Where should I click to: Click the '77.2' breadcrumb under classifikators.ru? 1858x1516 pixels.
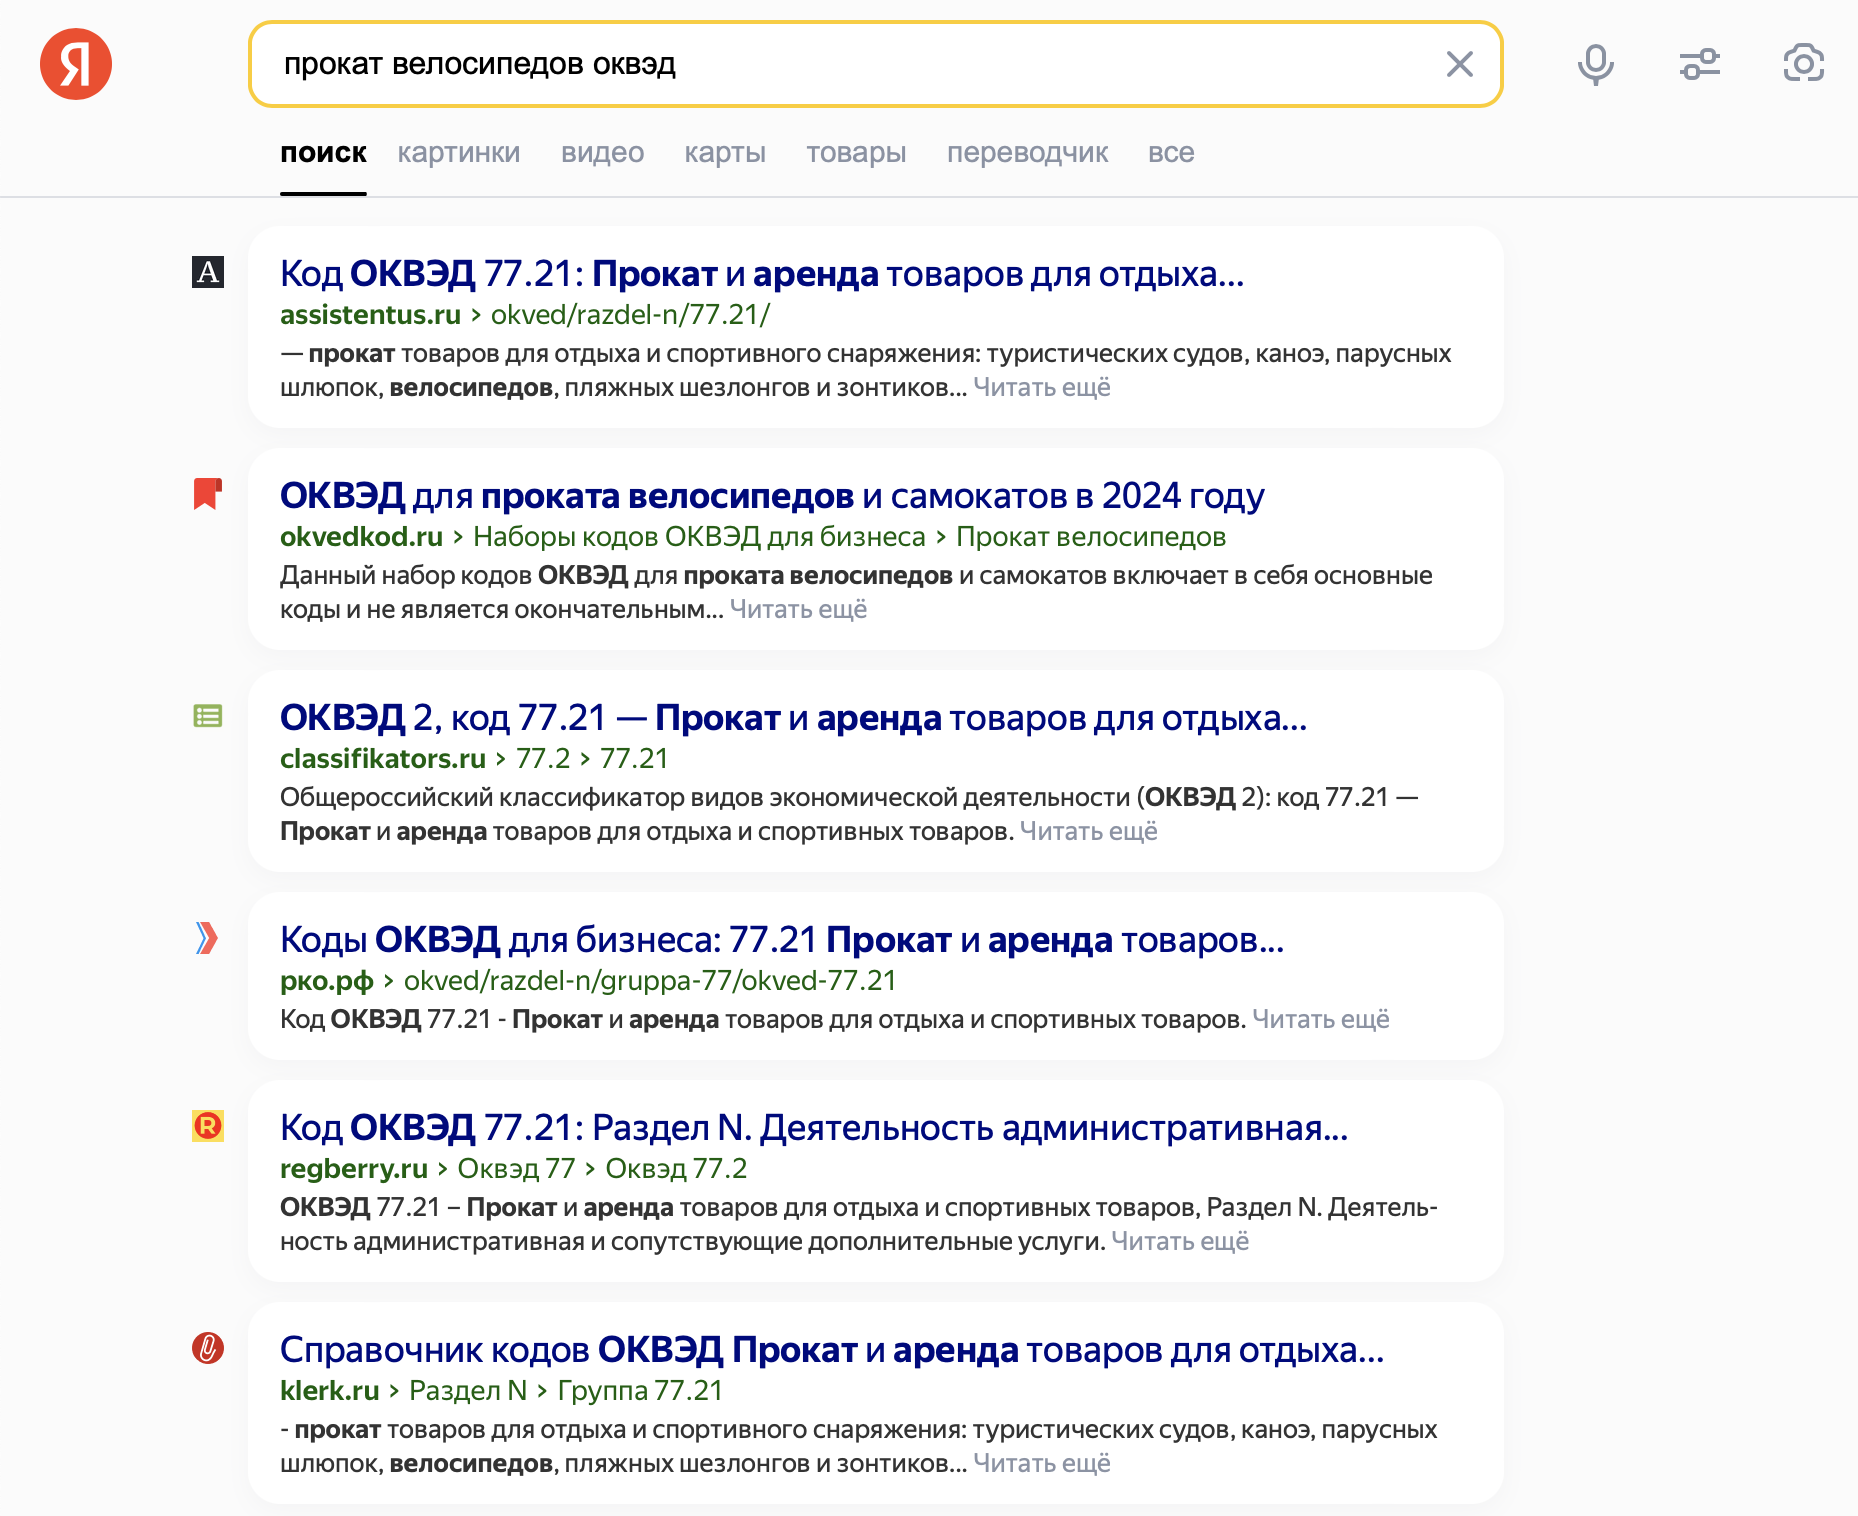543,758
